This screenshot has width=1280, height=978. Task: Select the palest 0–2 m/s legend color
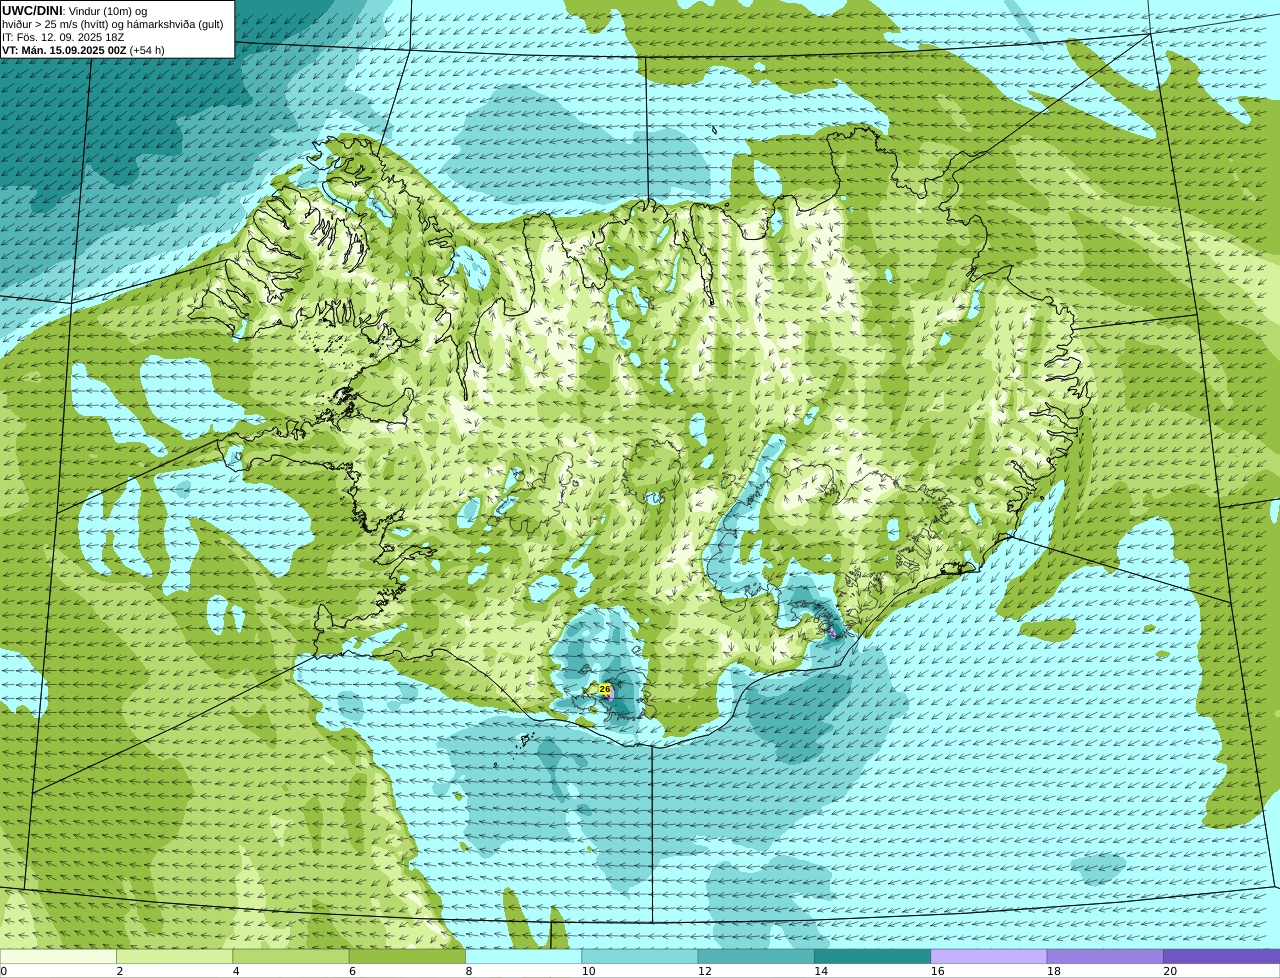coord(58,957)
